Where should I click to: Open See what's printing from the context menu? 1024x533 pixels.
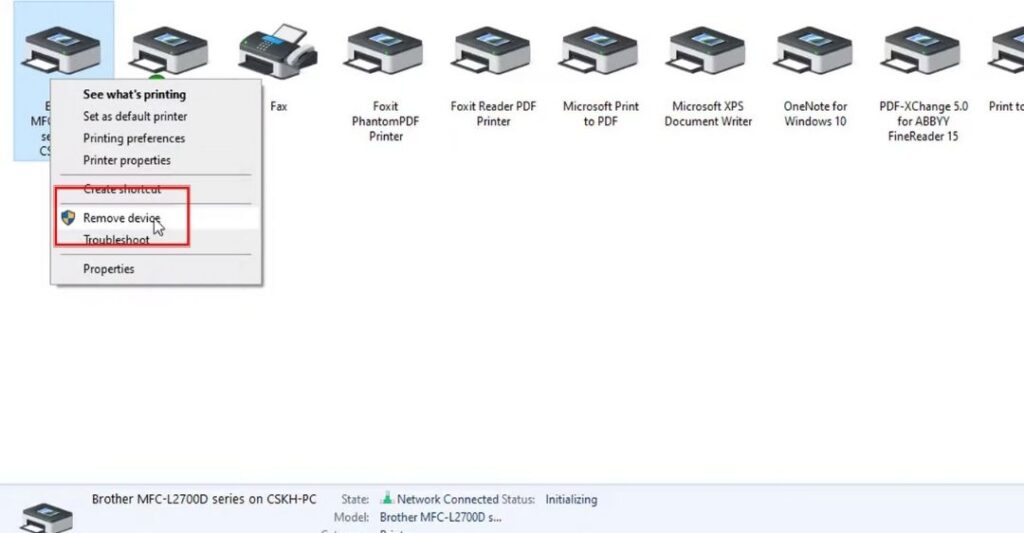pyautogui.click(x=134, y=95)
